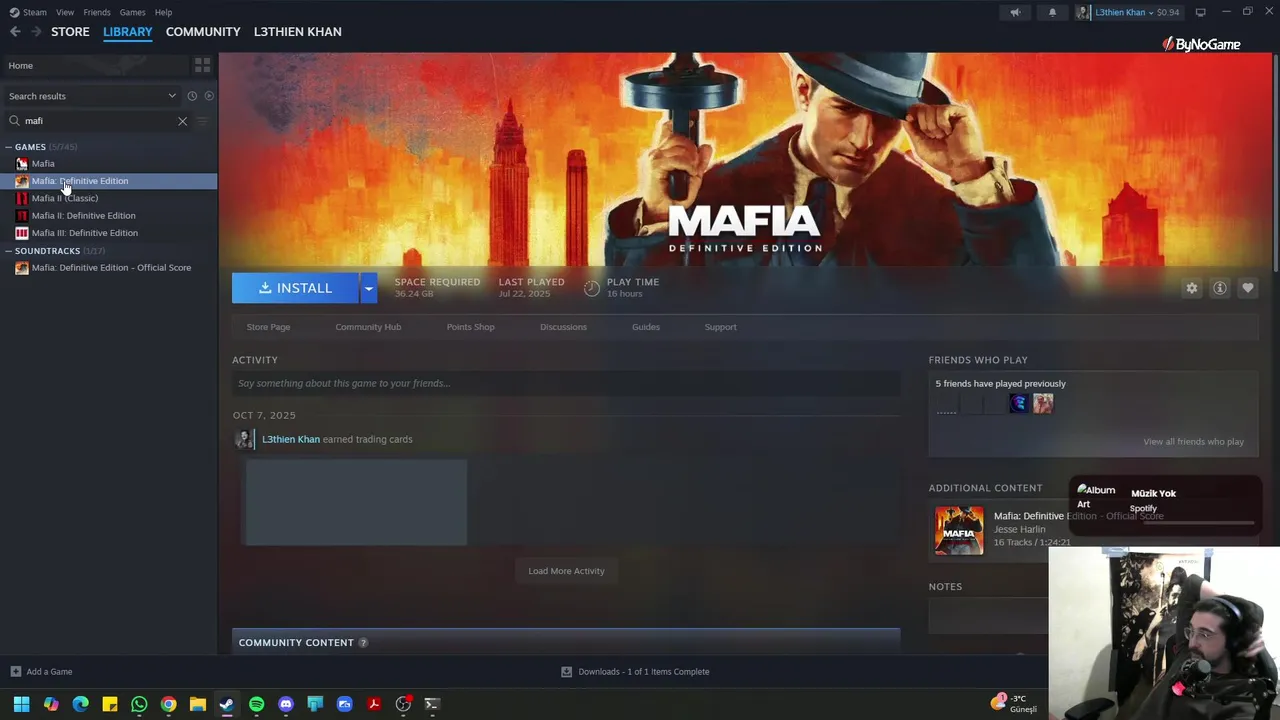Open L3thien Khan activity profile link
The image size is (1280, 720).
tap(291, 439)
